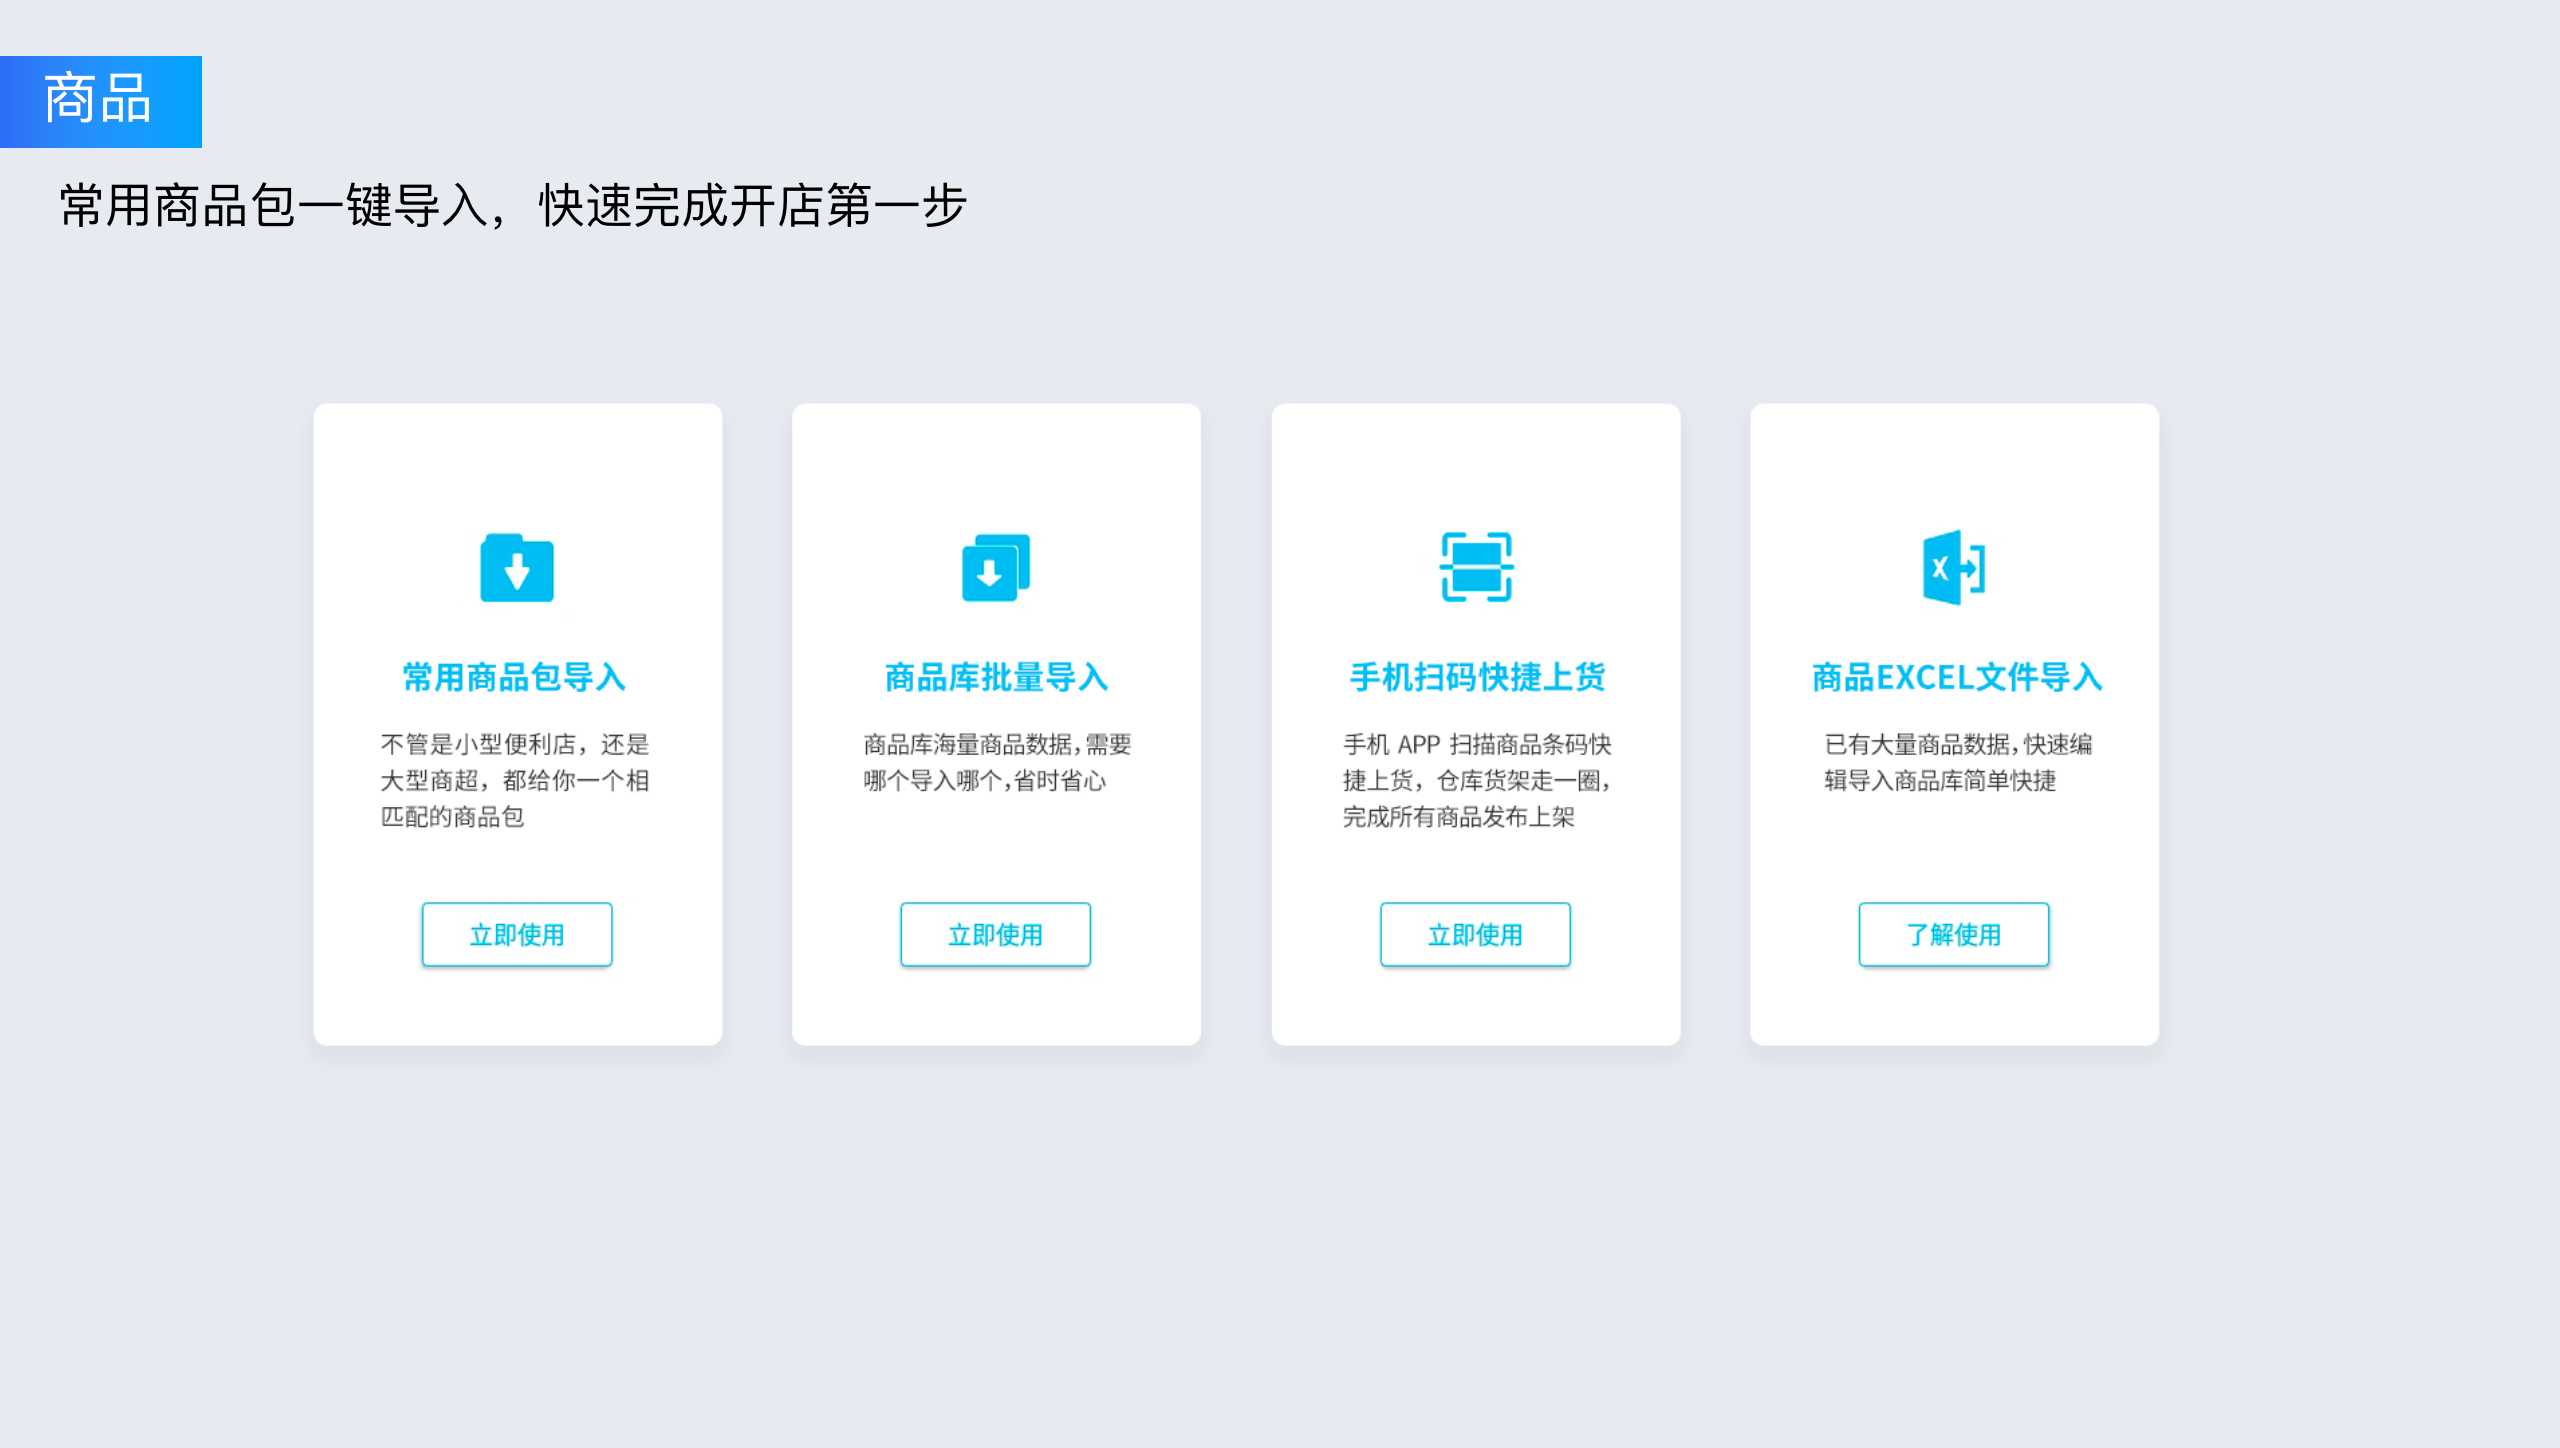Viewport: 2560px width, 1448px height.
Task: Click the 商品EXCEL文件导入 heading
Action: (1957, 677)
